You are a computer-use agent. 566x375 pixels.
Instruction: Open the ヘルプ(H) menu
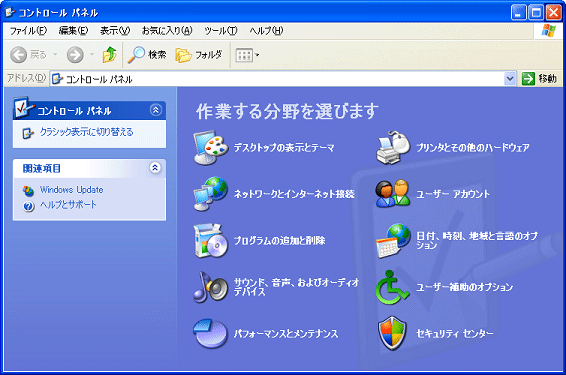pos(266,31)
